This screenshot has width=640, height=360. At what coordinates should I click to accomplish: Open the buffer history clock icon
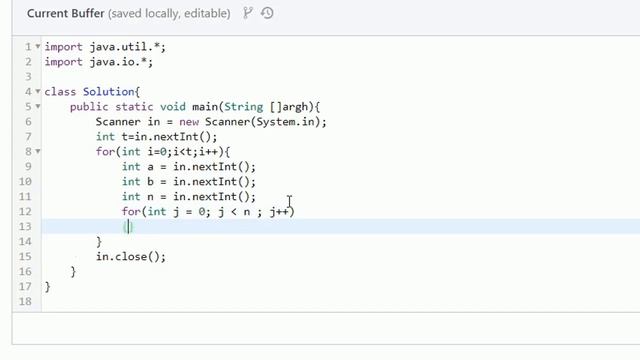point(267,13)
